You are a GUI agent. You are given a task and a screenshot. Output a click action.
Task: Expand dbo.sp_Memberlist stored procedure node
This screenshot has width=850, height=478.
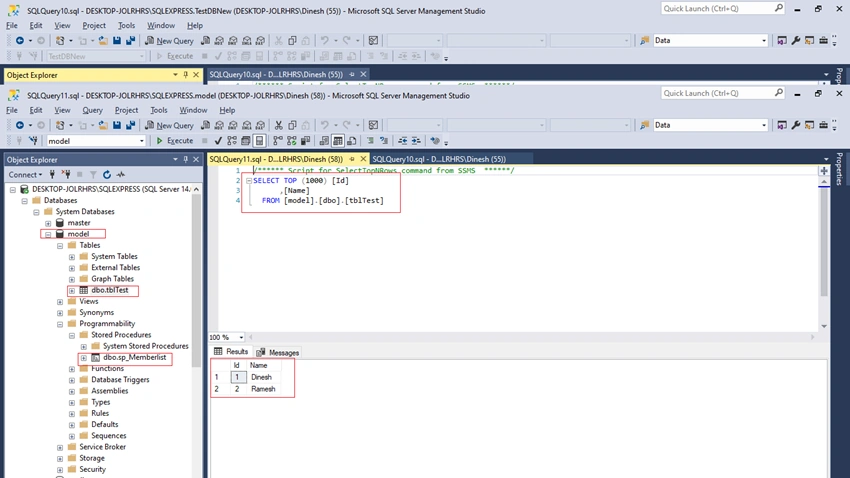pos(83,358)
